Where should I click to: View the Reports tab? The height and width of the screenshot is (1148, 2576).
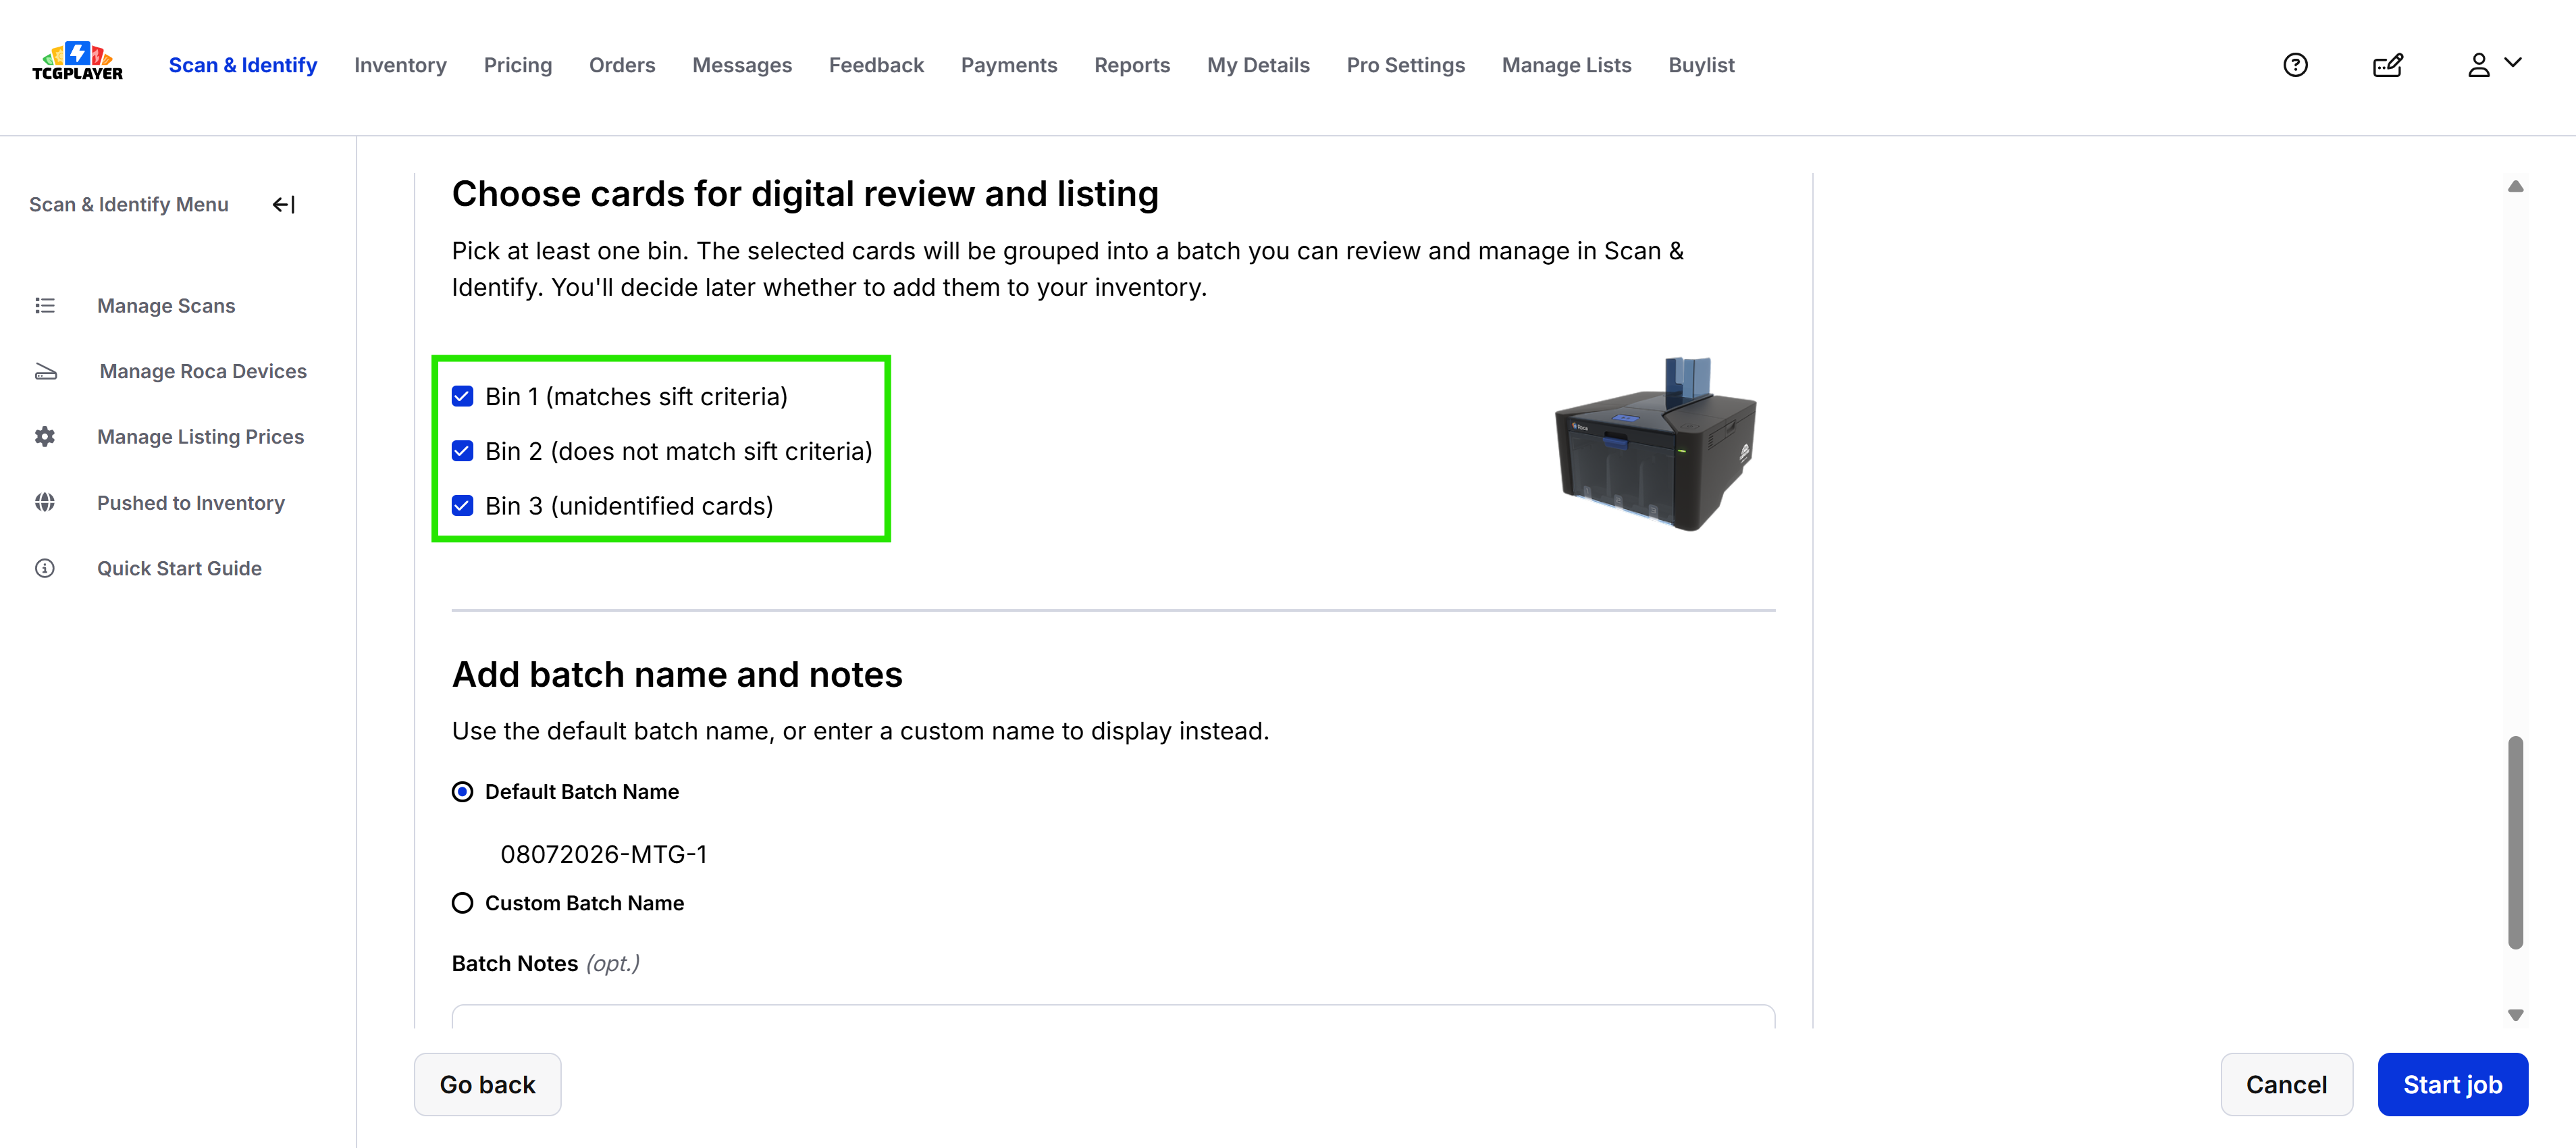[1132, 65]
